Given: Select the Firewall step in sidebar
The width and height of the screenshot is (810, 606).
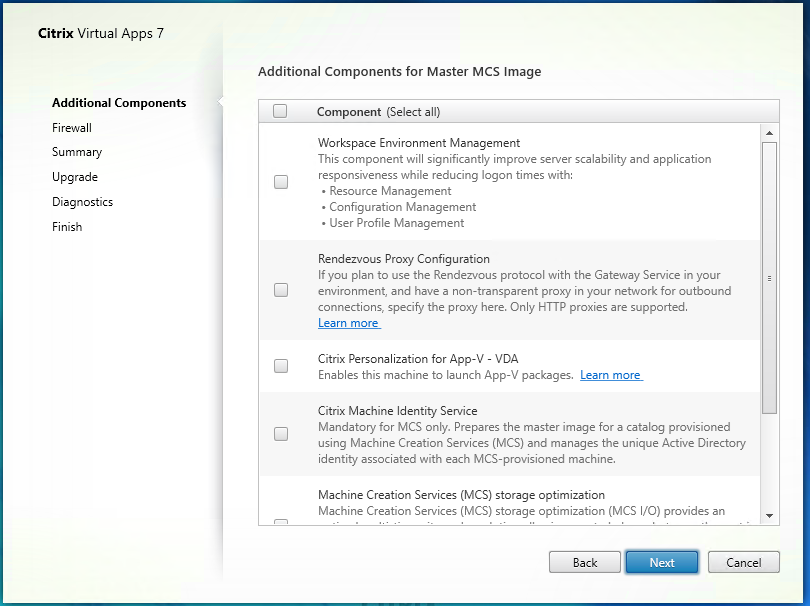Looking at the screenshot, I should 72,128.
